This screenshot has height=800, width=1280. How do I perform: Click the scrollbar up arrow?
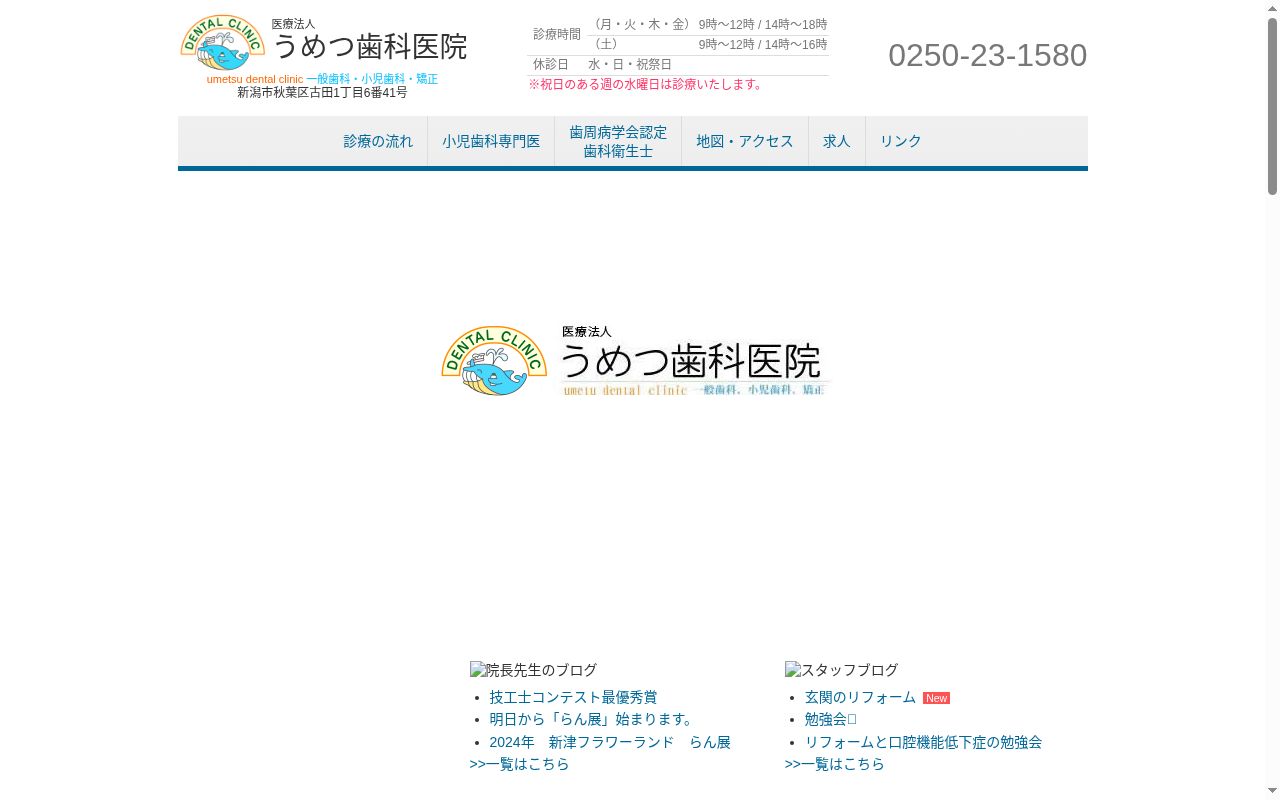[x=1273, y=7]
